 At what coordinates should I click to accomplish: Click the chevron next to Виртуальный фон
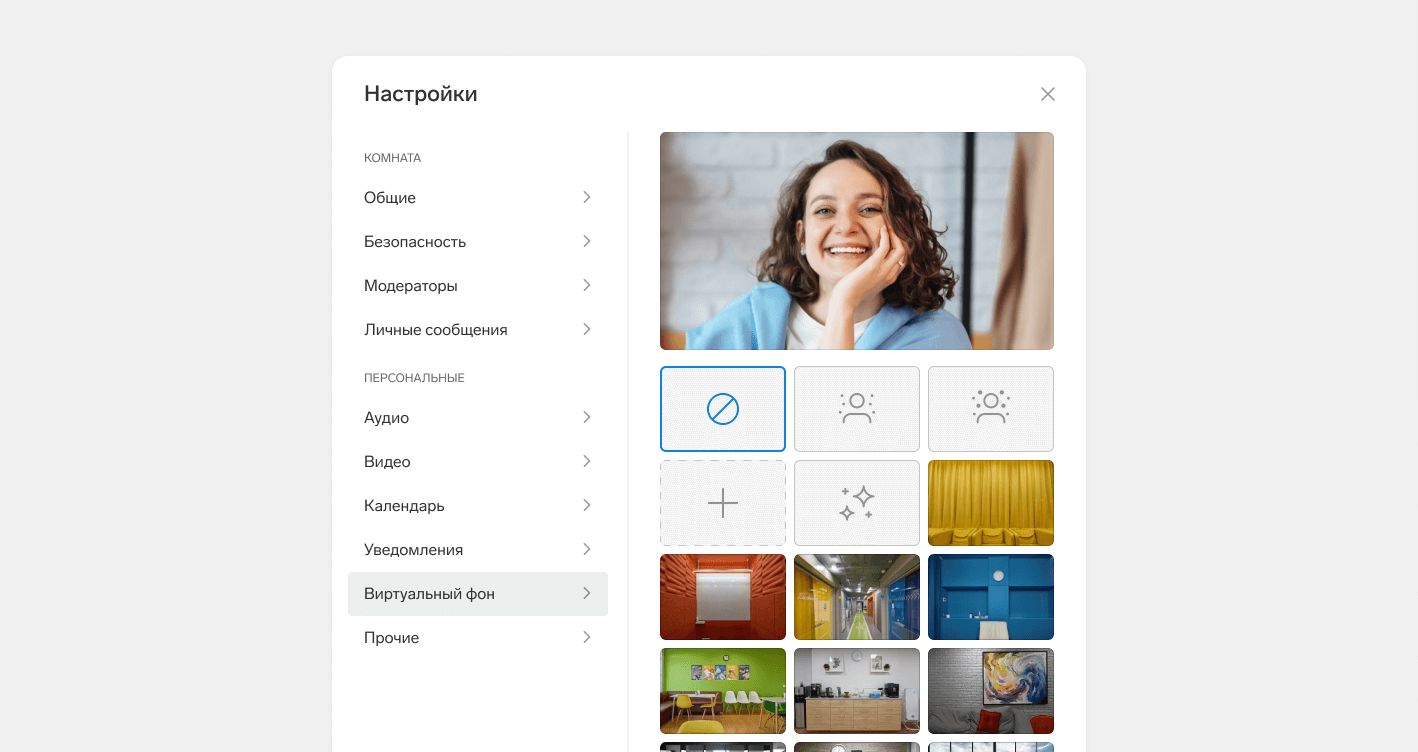coord(587,593)
